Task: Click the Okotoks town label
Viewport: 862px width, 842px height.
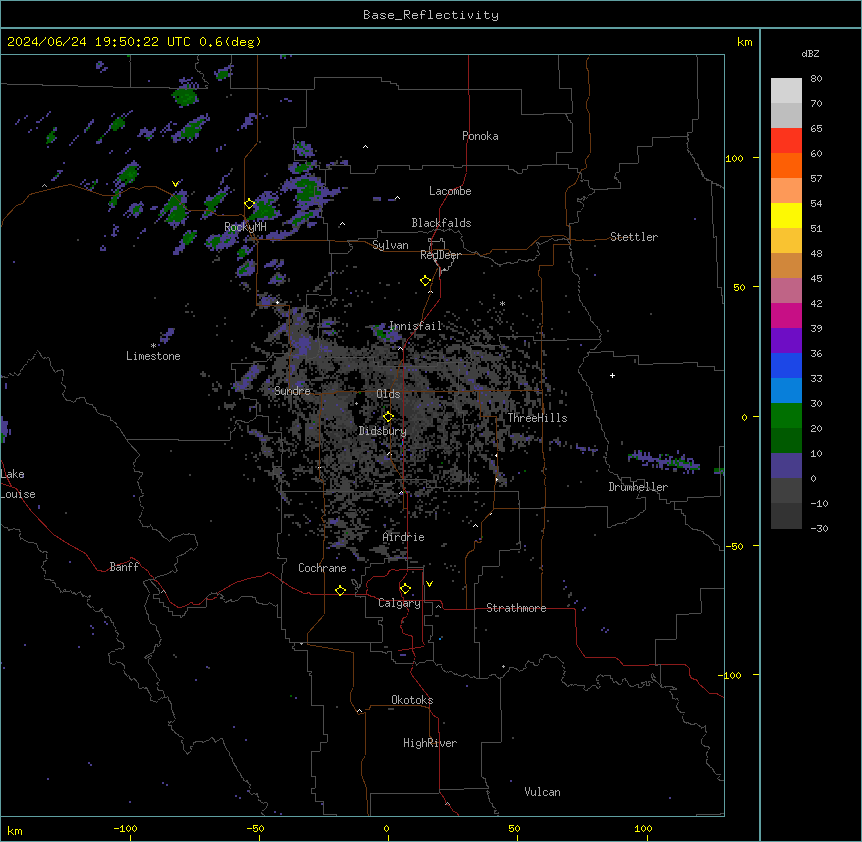Action: (x=412, y=700)
